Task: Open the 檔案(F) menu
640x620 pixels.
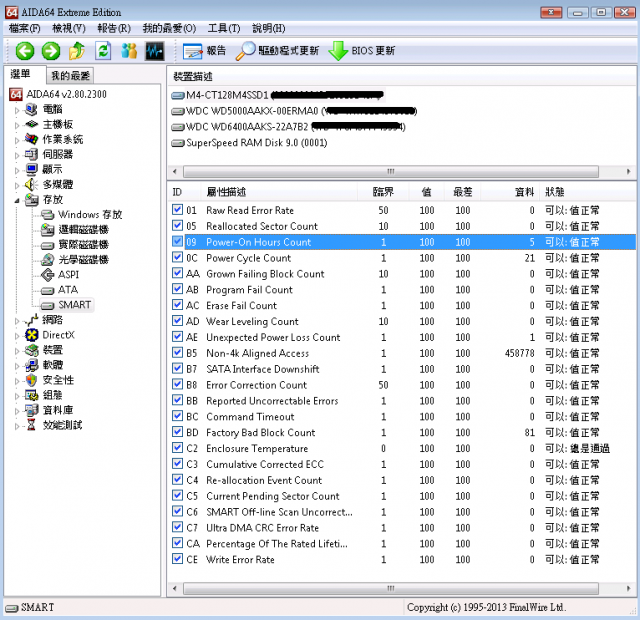Action: coord(24,28)
